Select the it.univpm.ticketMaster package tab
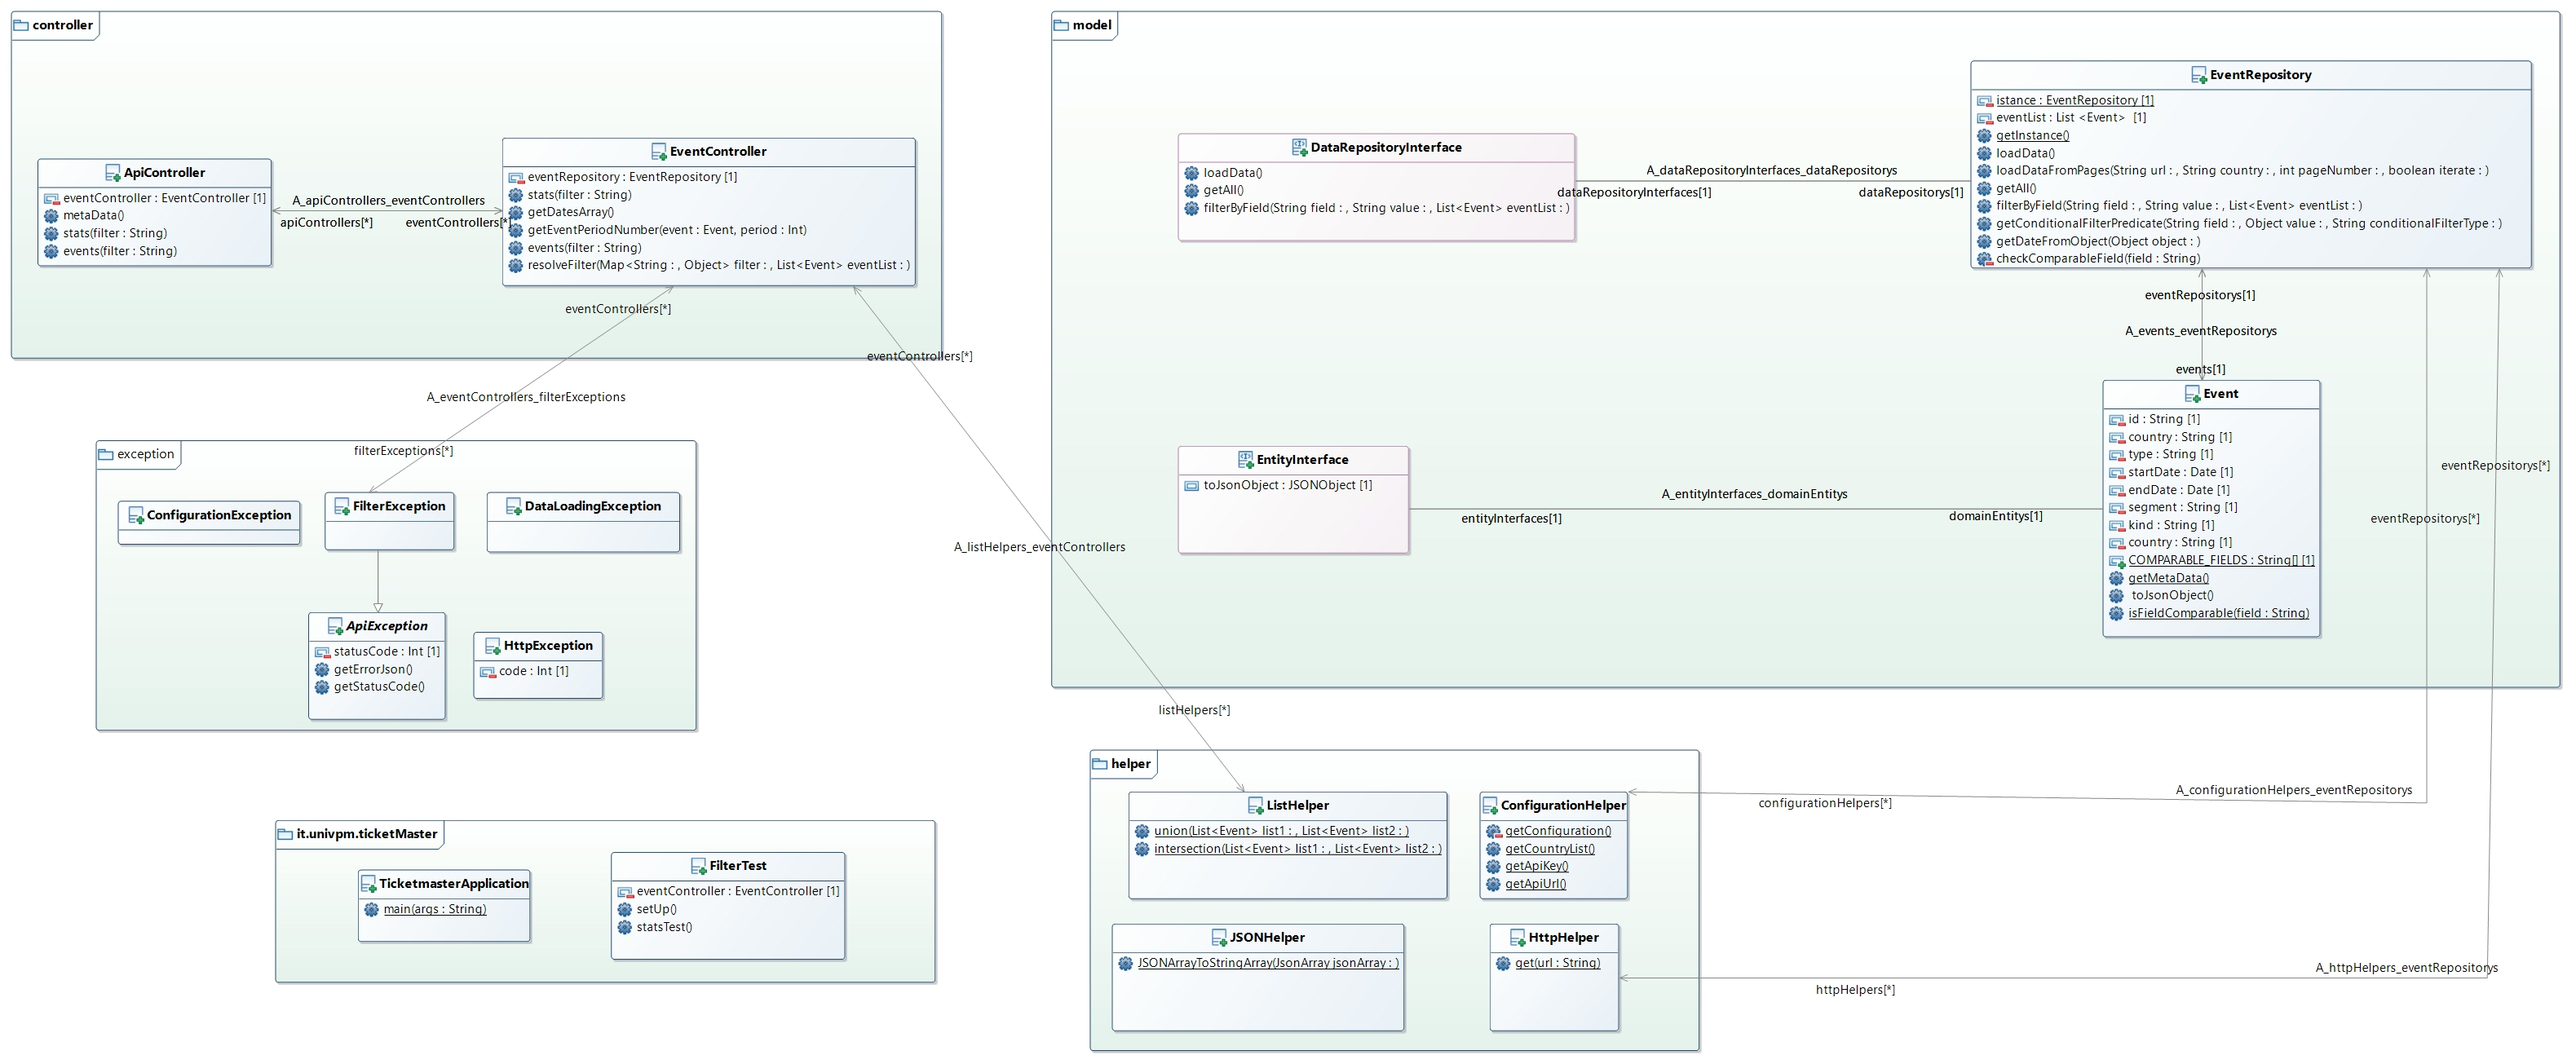The width and height of the screenshot is (2576, 1064). (366, 834)
